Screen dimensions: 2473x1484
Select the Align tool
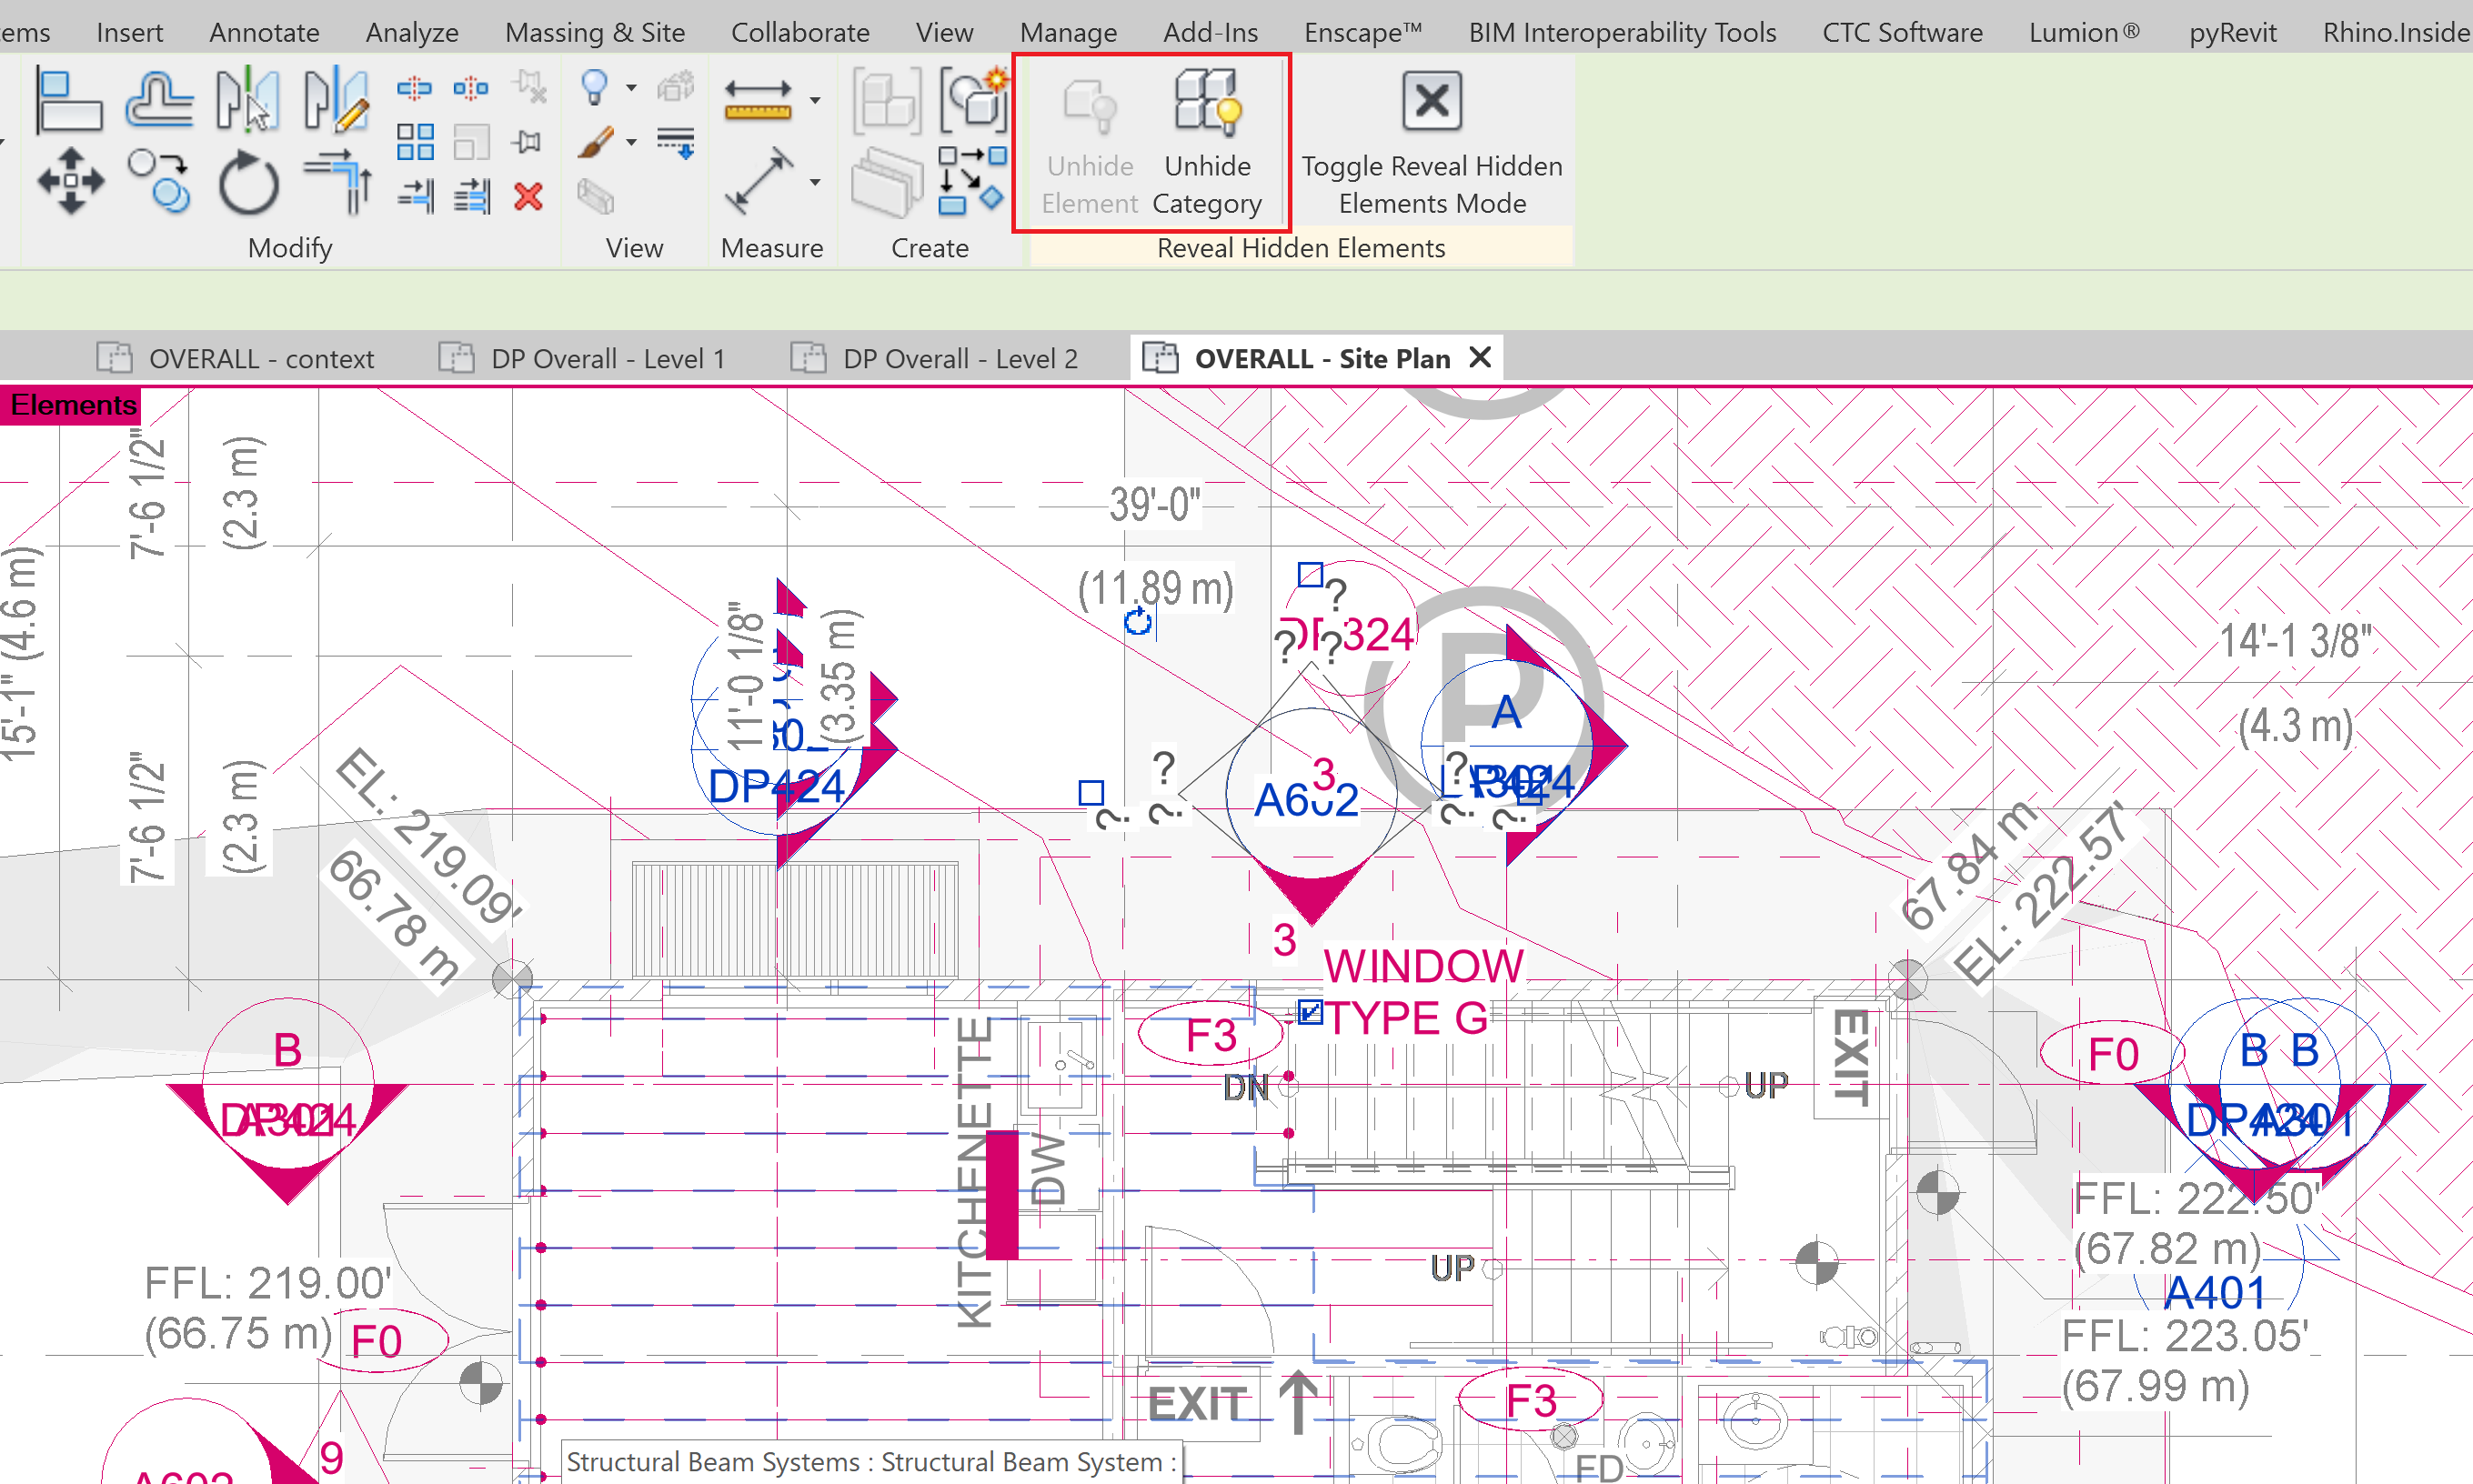pyautogui.click(x=68, y=101)
